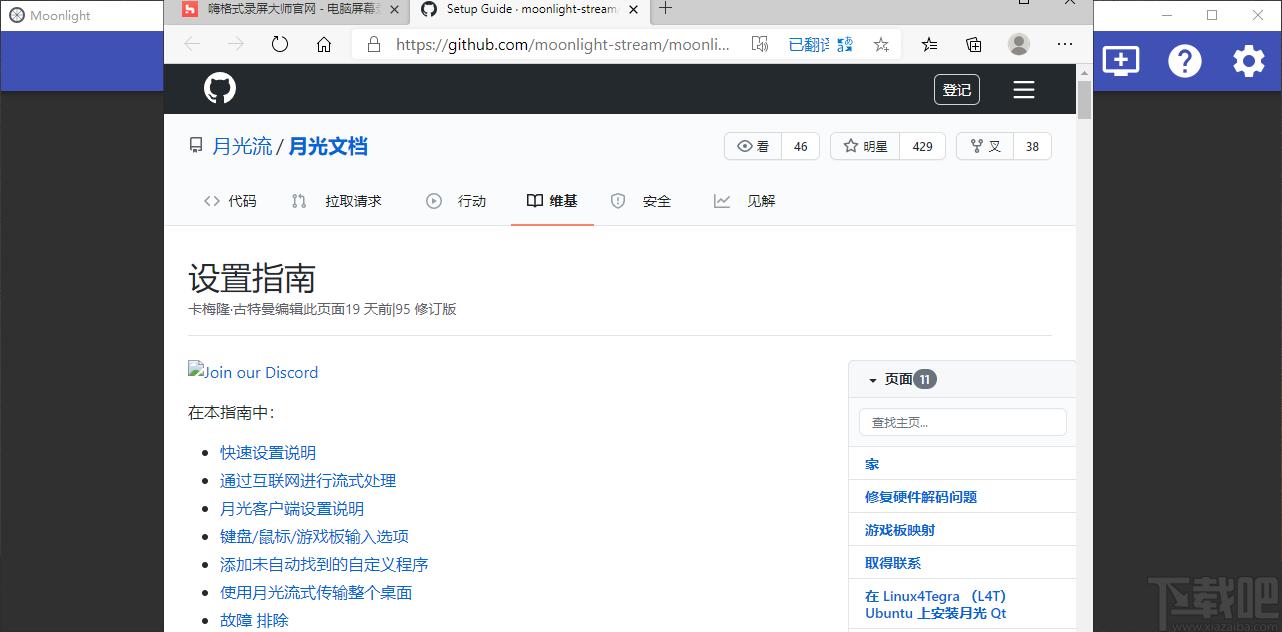
Task: Click the star count 429
Action: 923,146
